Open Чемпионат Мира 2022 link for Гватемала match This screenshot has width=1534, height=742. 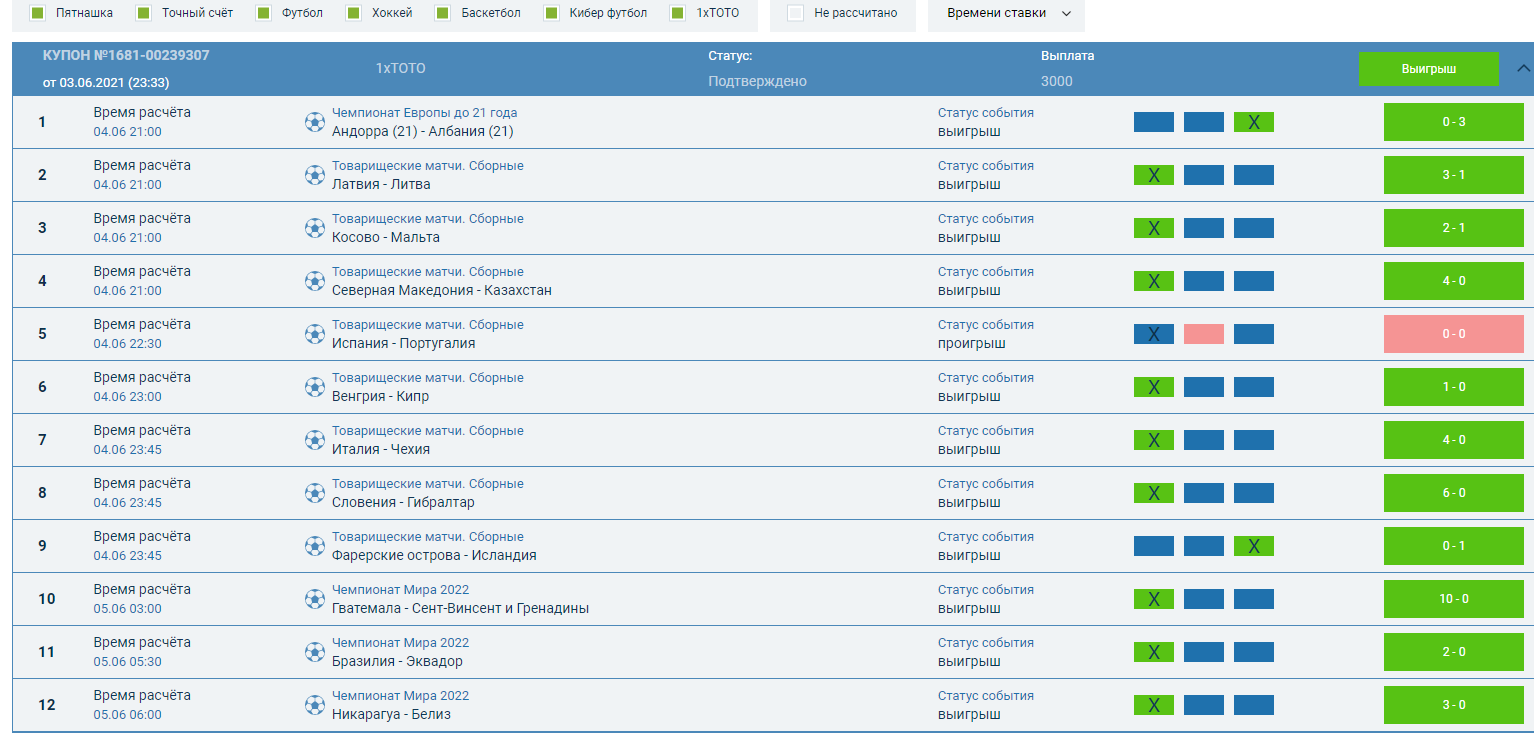coord(400,590)
